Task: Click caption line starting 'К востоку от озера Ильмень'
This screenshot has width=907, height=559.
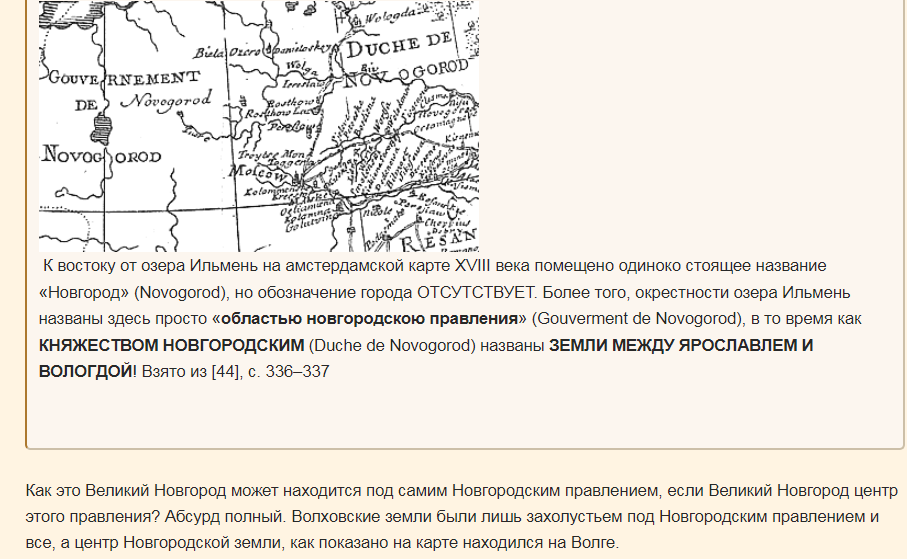Action: click(x=434, y=266)
